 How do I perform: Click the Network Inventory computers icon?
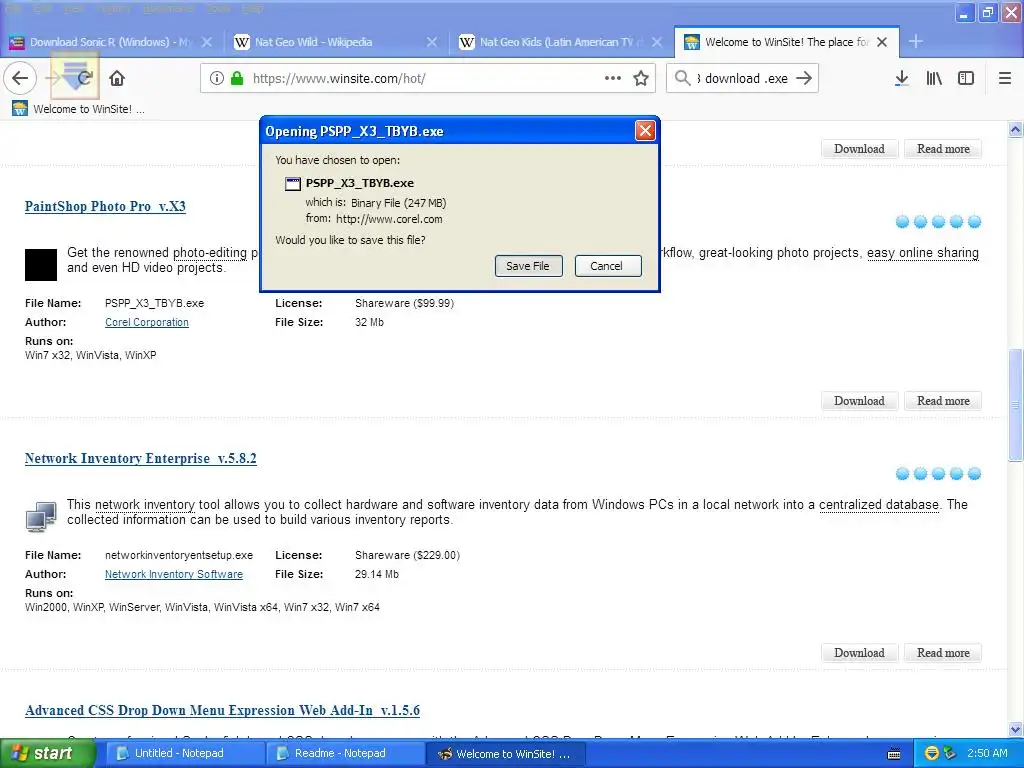tap(40, 516)
